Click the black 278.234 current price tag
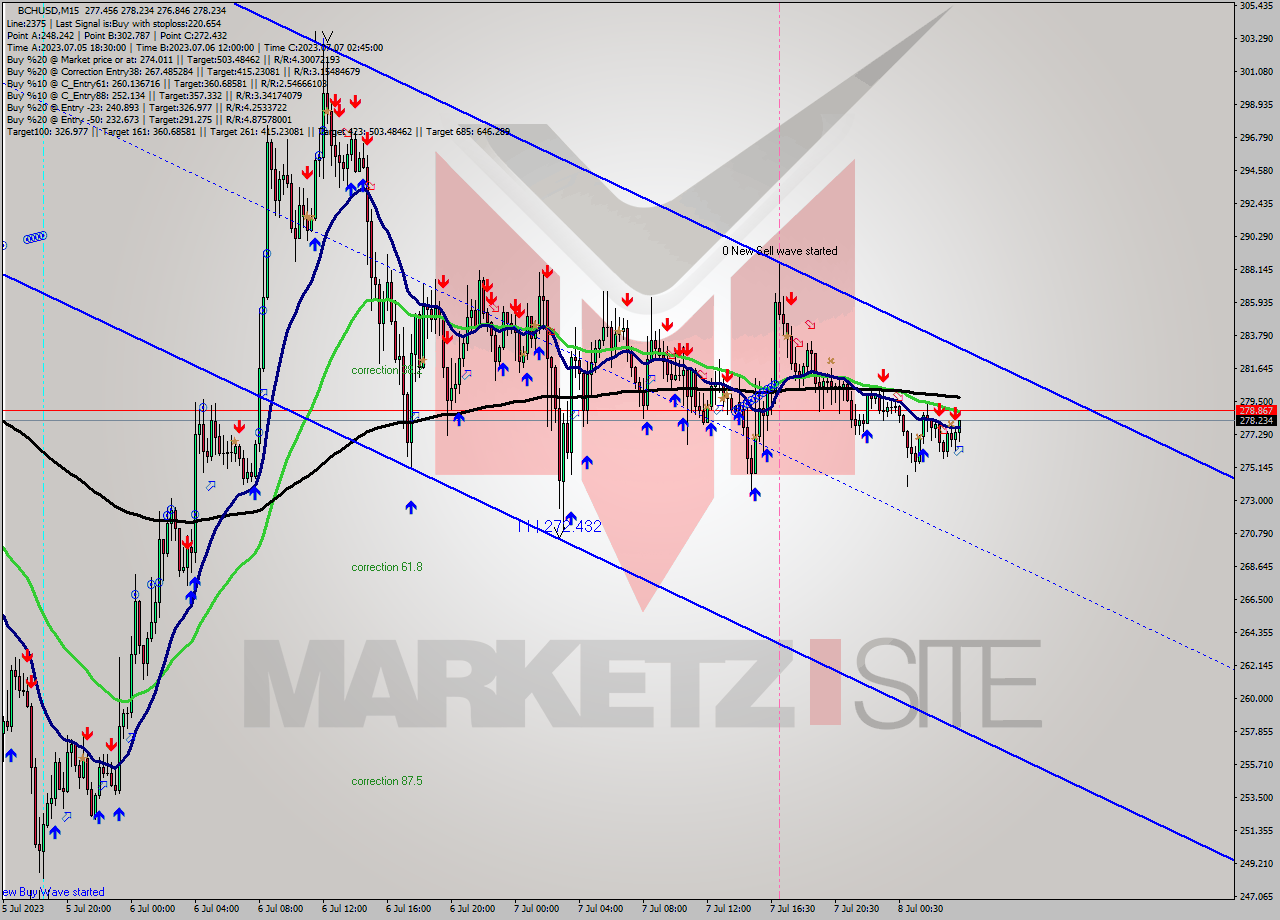 pyautogui.click(x=1256, y=421)
